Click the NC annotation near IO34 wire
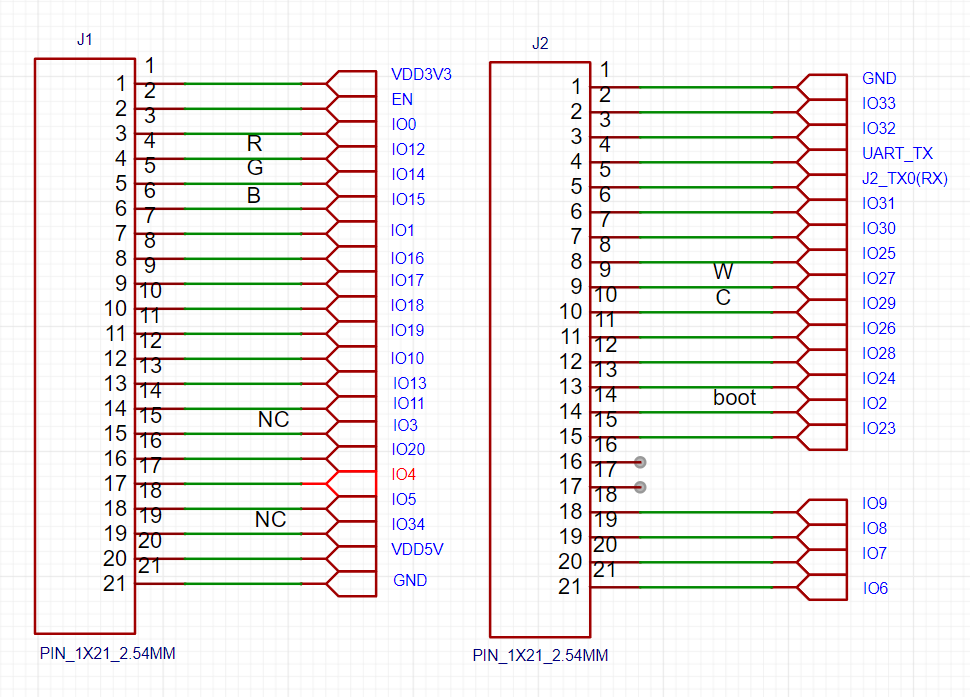This screenshot has width=970, height=697. pos(270,520)
